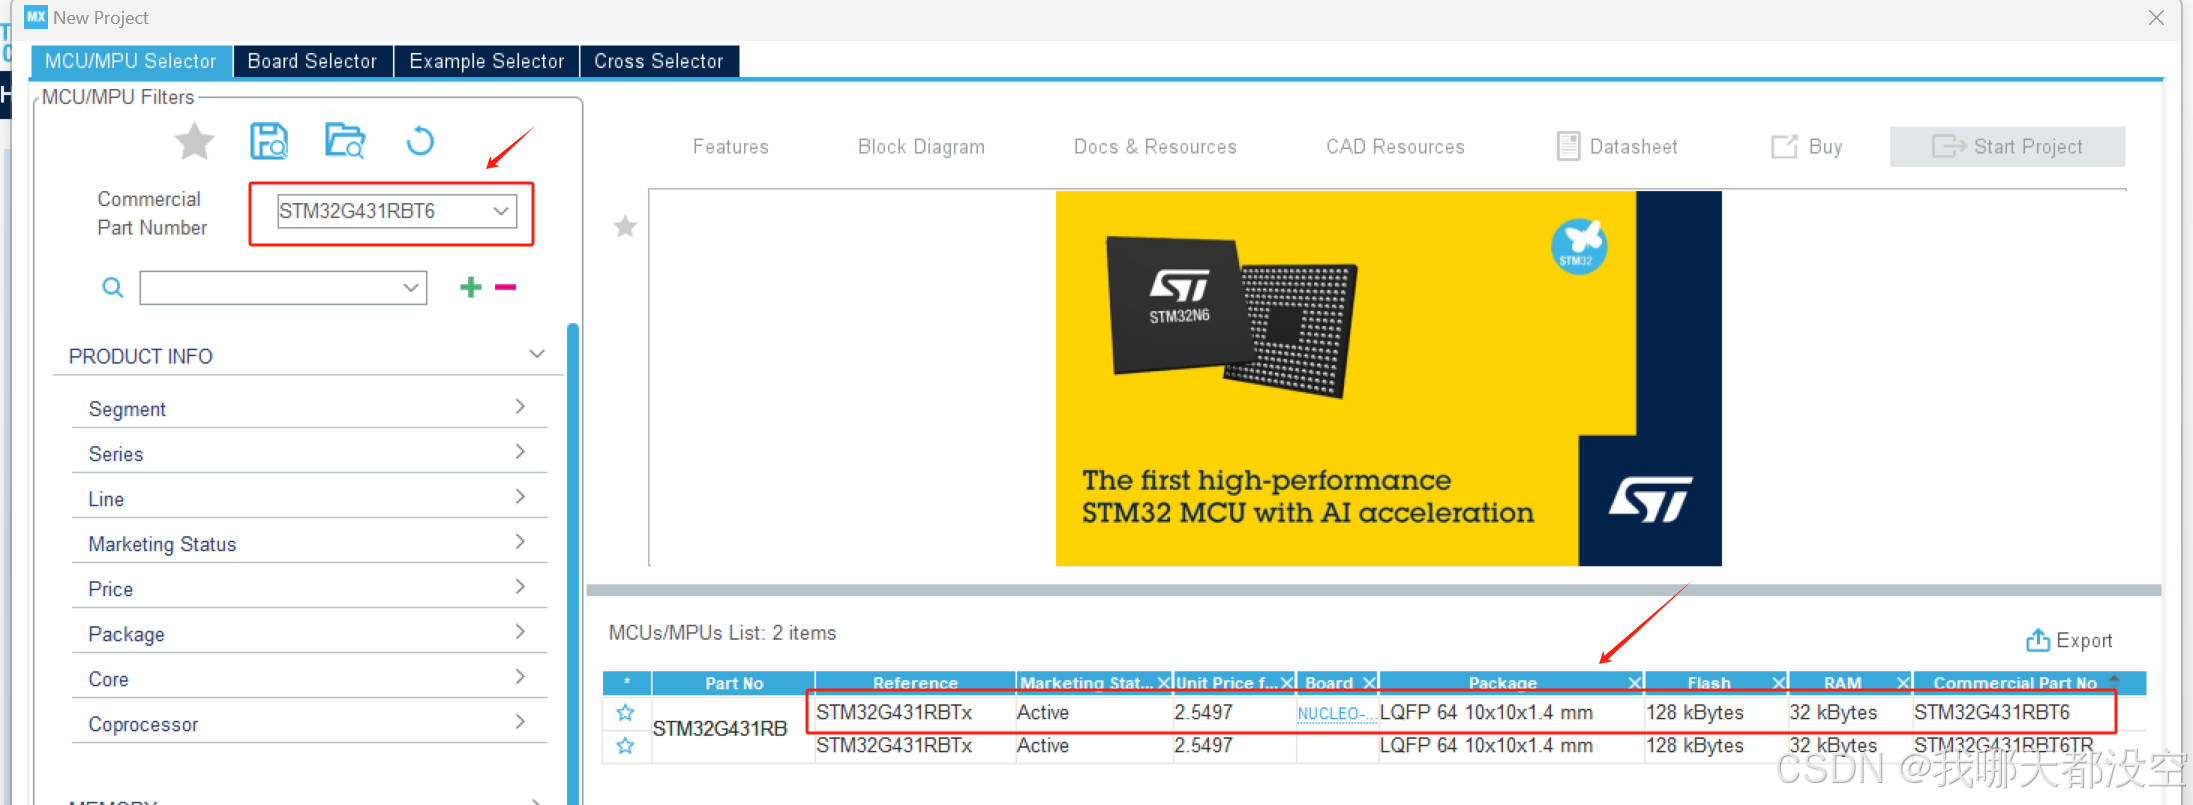Screen dimensions: 2193x805
Task: Open the search field dropdown arrow
Action: click(411, 288)
